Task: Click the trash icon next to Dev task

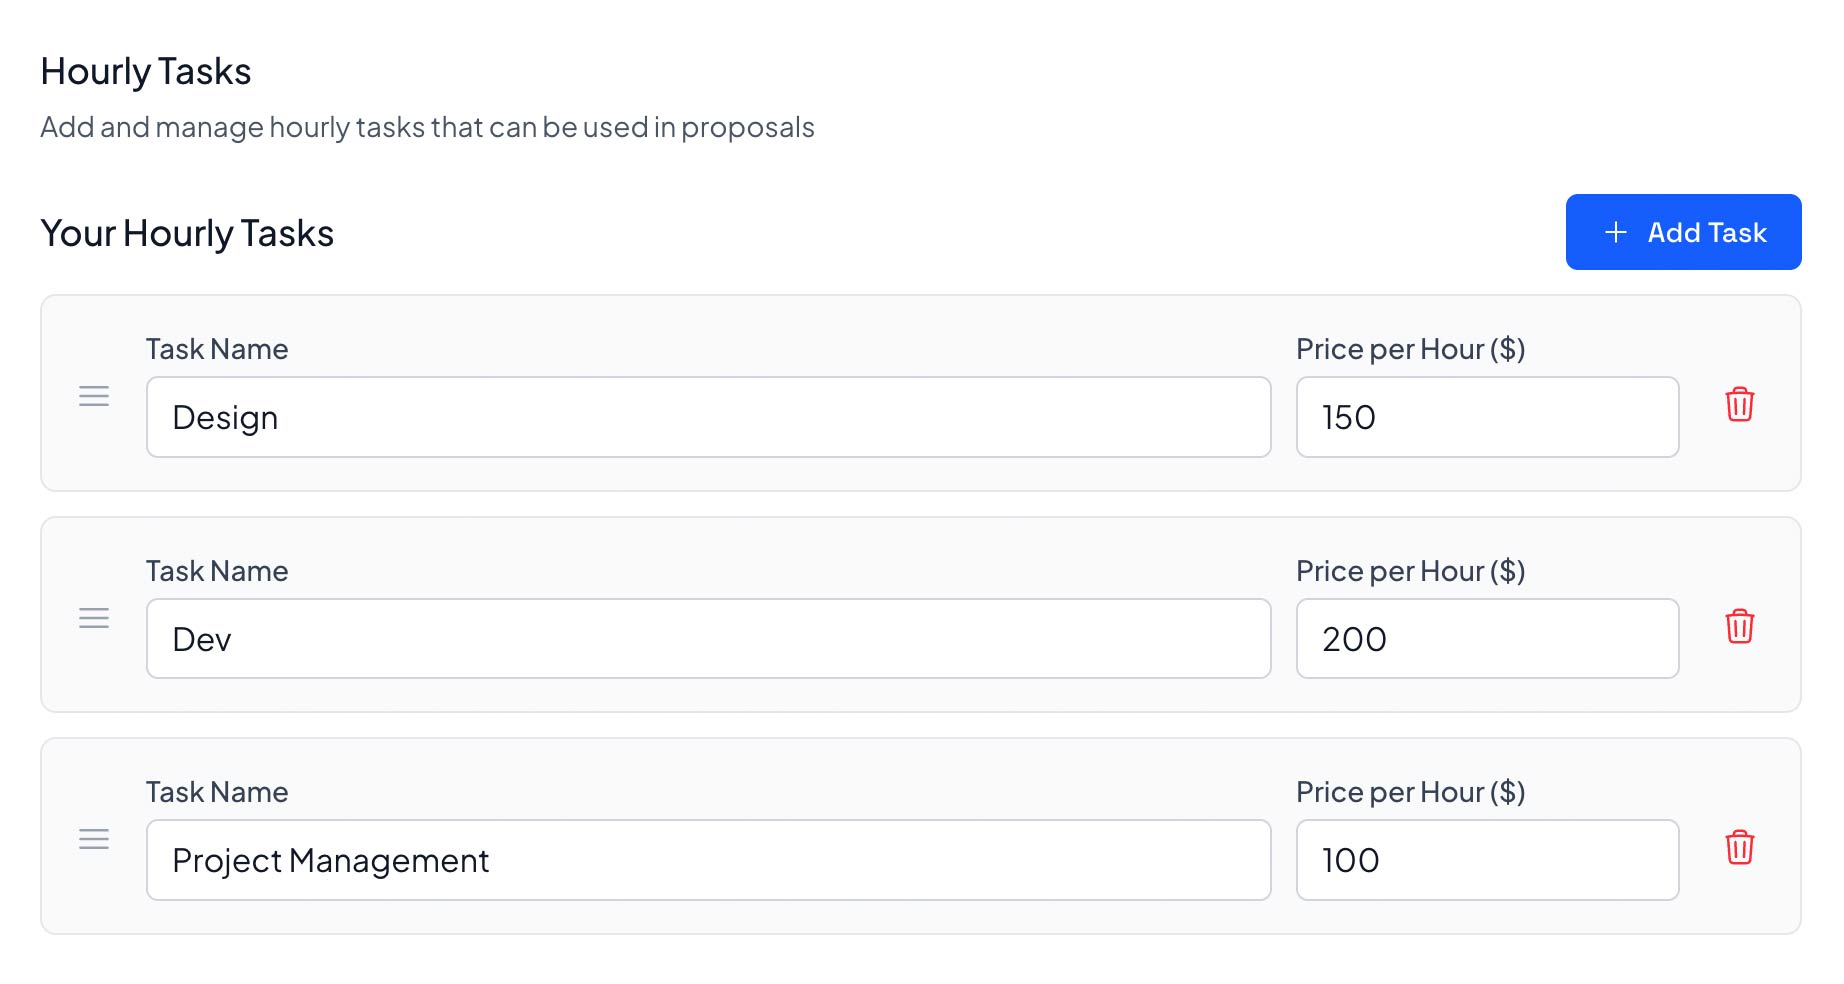Action: [x=1740, y=627]
